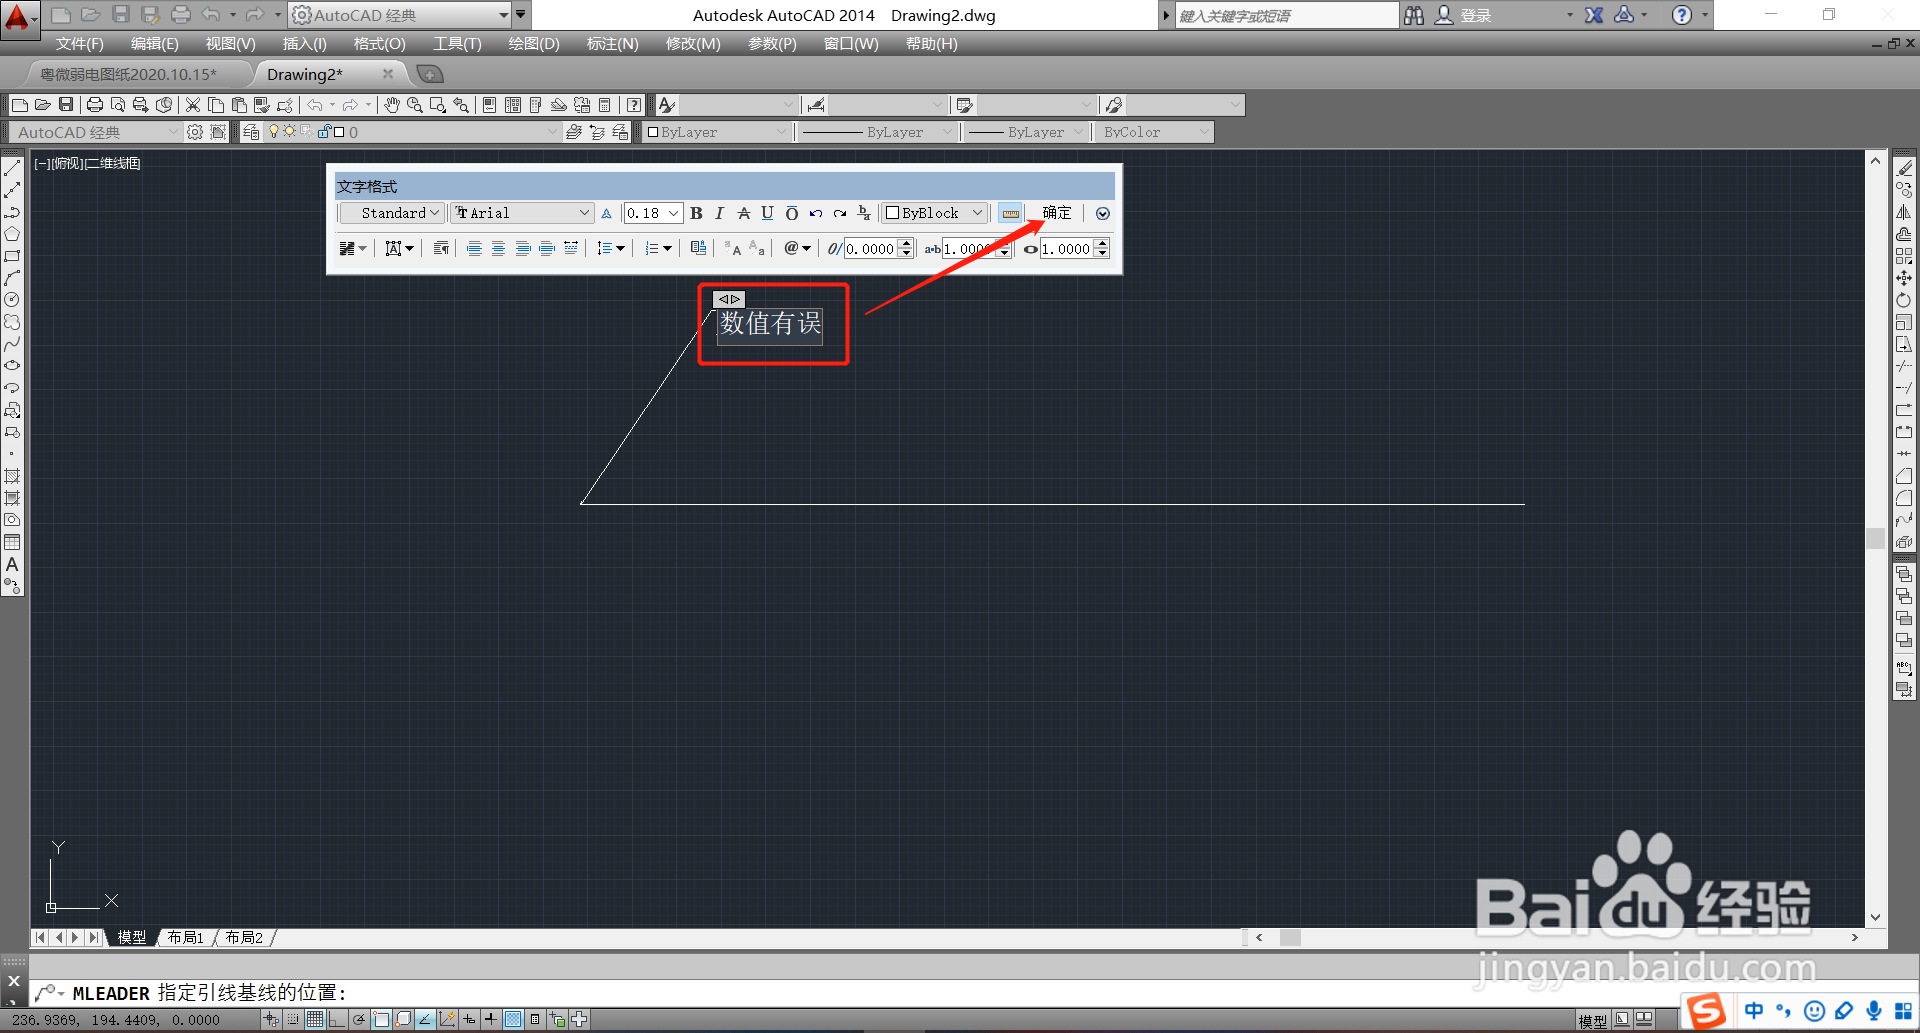The height and width of the screenshot is (1033, 1920).
Task: Toggle Italic text formatting
Action: coord(719,213)
